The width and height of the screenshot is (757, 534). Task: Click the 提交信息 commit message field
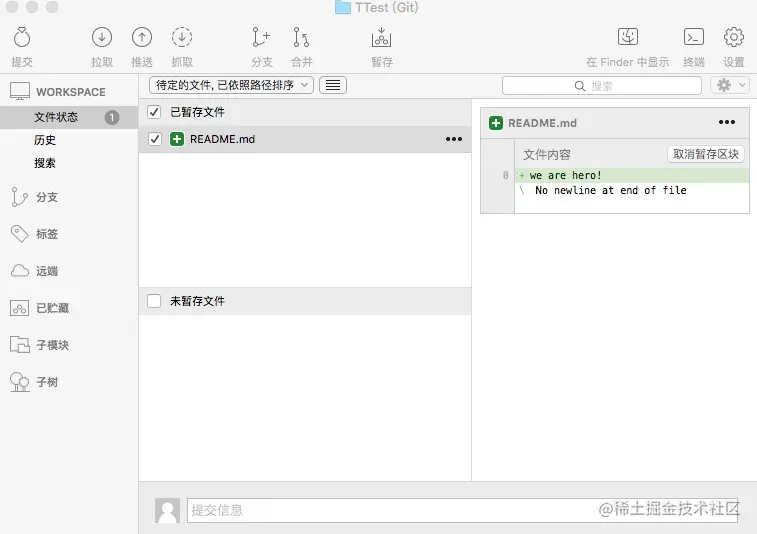click(463, 510)
